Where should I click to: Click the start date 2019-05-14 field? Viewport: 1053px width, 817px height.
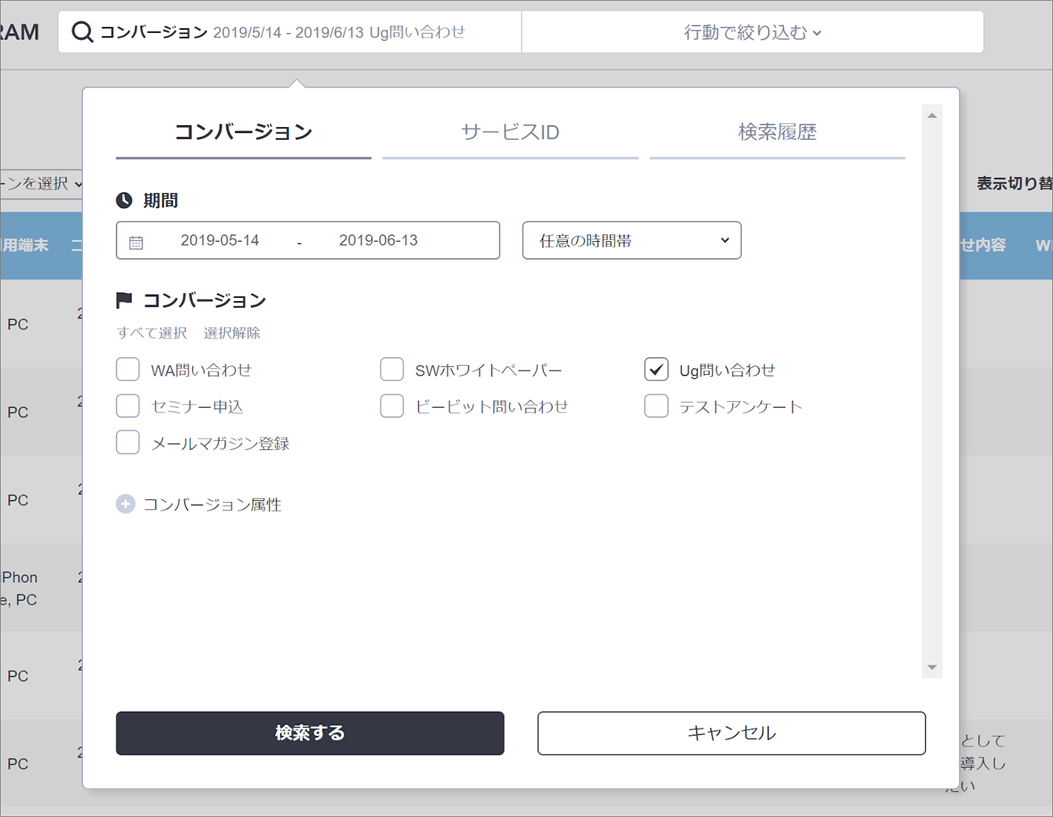(220, 241)
